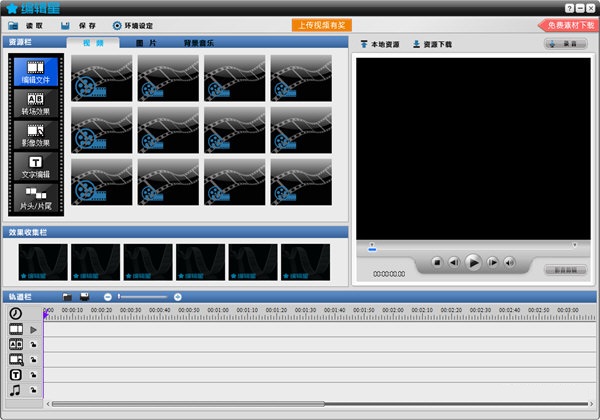Click the preview seek bar end marker
This screenshot has height=420, width=600.
pos(574,245)
